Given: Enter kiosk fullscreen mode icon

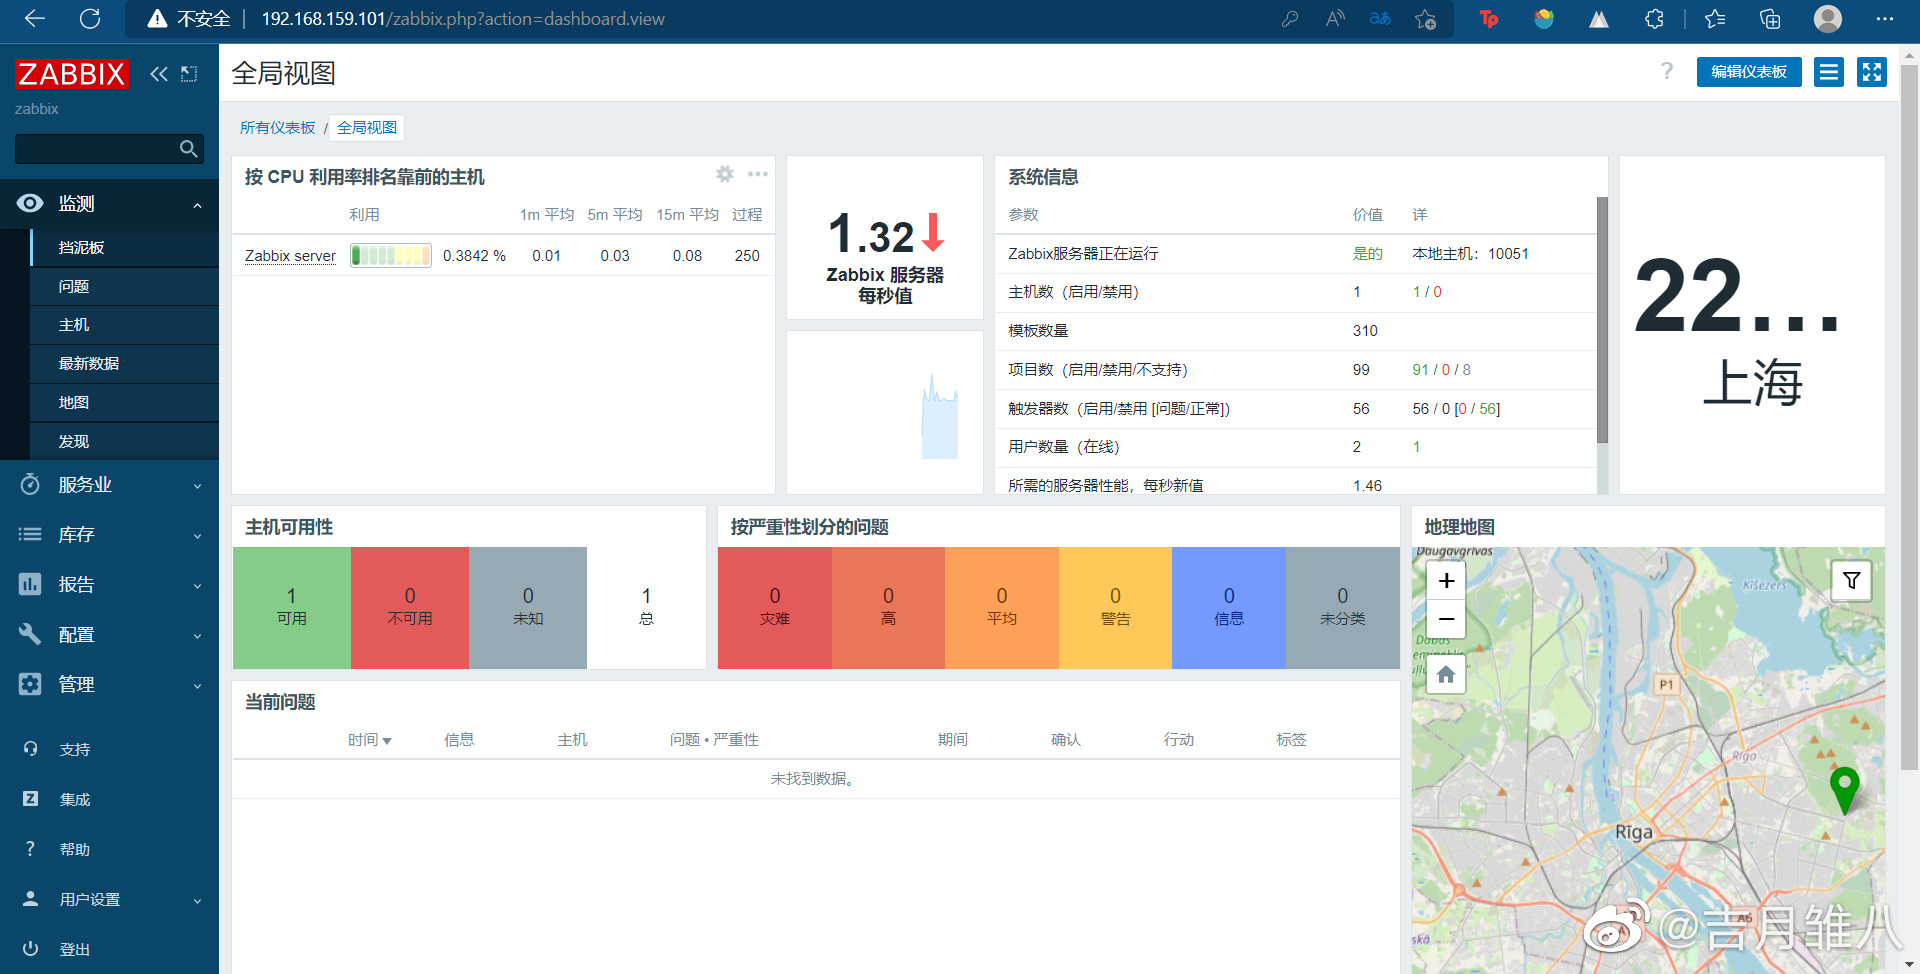Looking at the screenshot, I should (1872, 72).
